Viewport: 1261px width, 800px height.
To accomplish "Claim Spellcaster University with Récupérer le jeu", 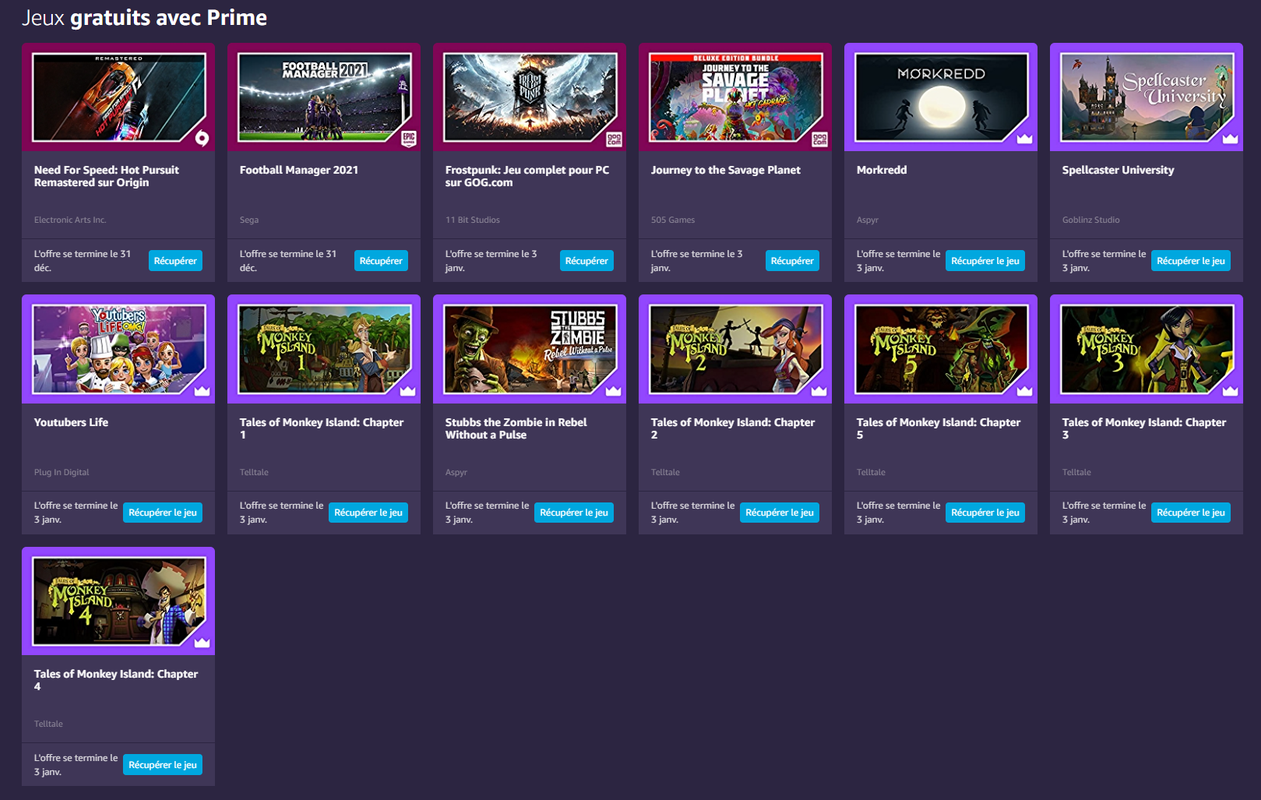I will pos(1191,261).
